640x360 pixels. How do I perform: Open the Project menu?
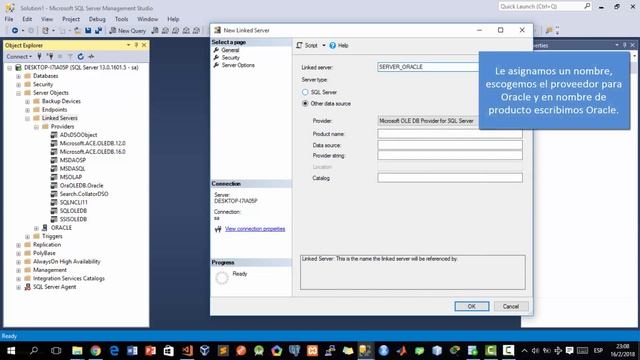click(x=71, y=19)
